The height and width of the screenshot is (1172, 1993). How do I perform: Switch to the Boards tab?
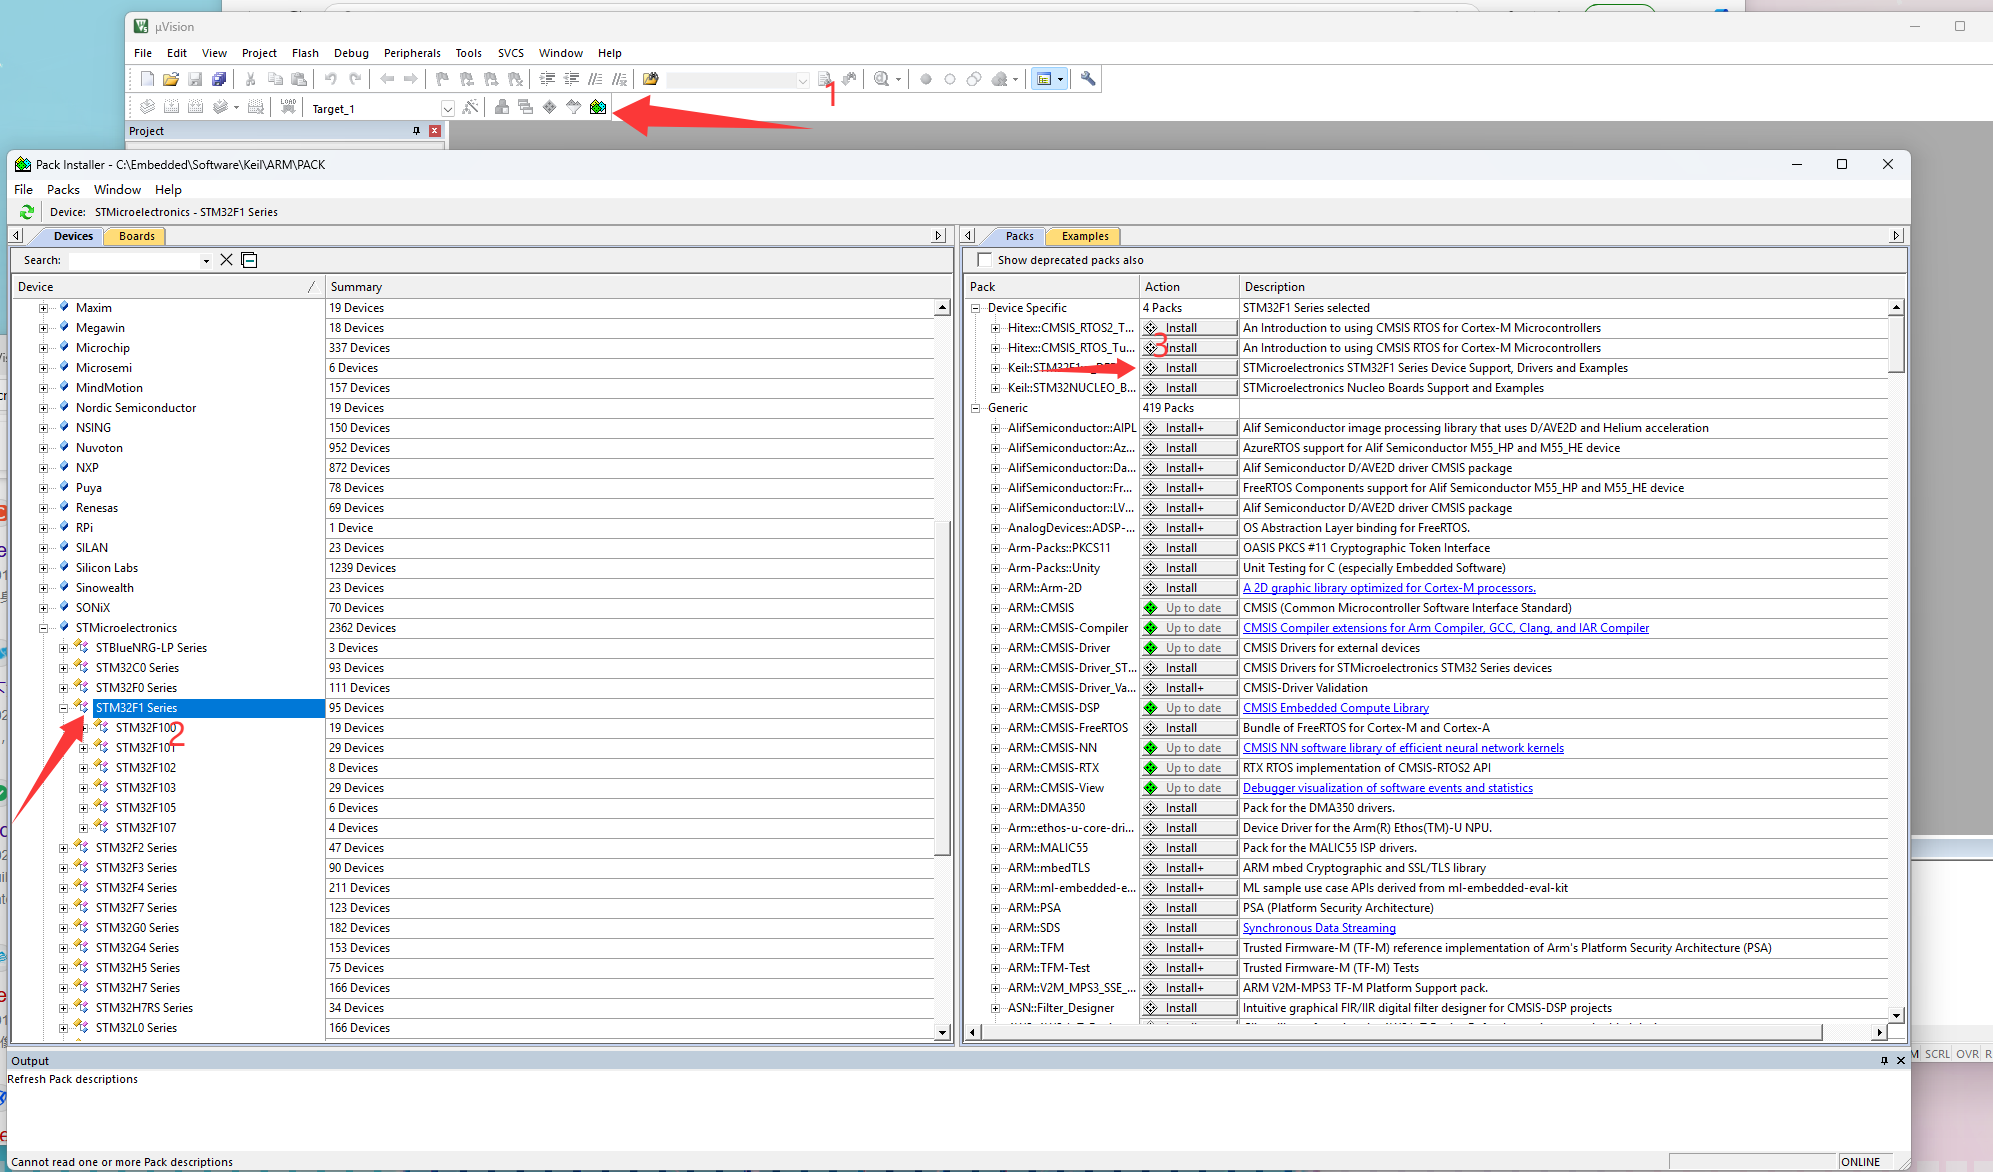tap(134, 236)
